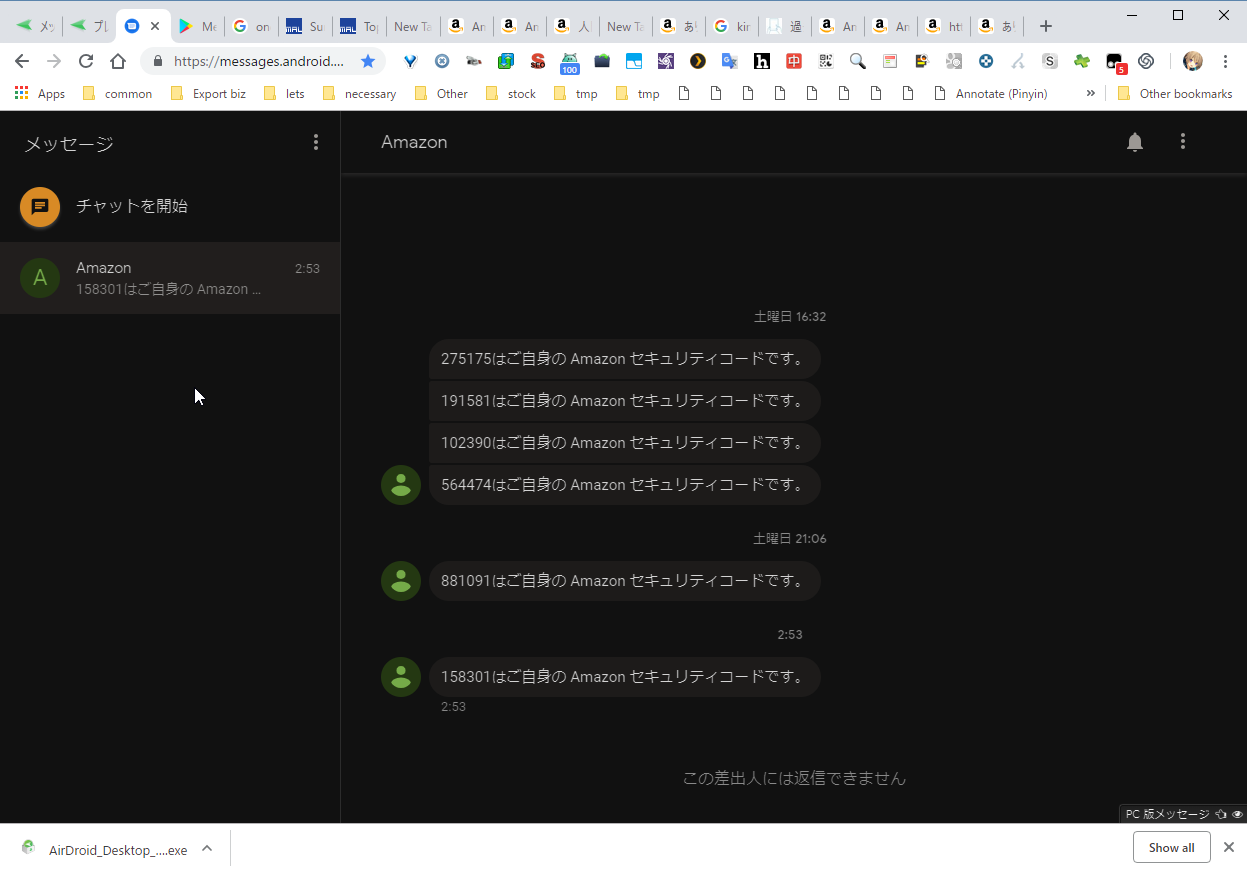Click the 275175 security code message
The height and width of the screenshot is (872, 1247).
(624, 359)
